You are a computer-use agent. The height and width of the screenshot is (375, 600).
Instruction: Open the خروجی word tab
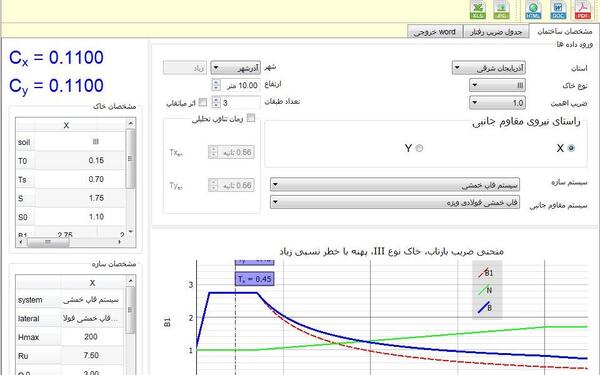(435, 32)
